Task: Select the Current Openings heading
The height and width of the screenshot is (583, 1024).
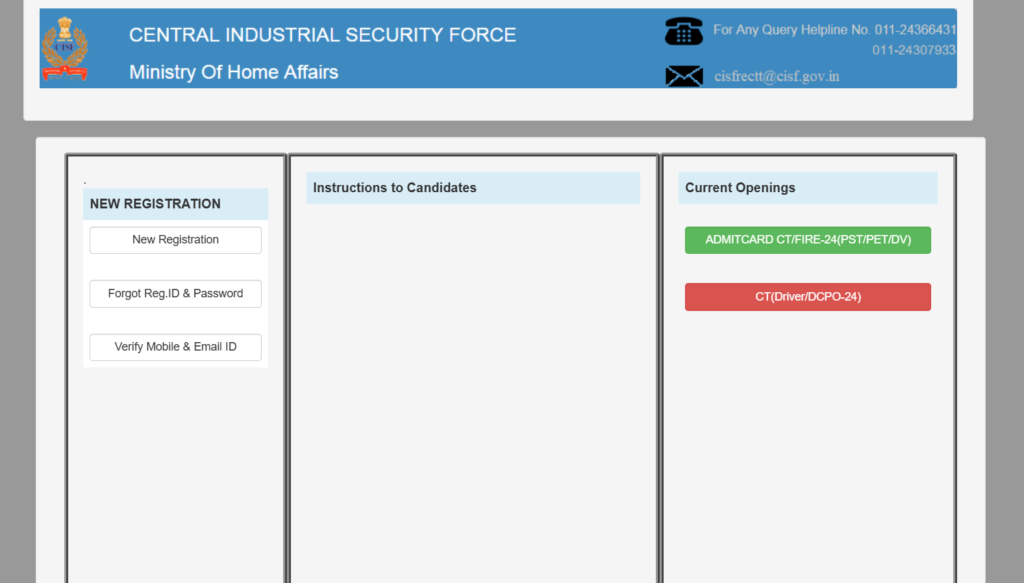Action: click(x=740, y=188)
